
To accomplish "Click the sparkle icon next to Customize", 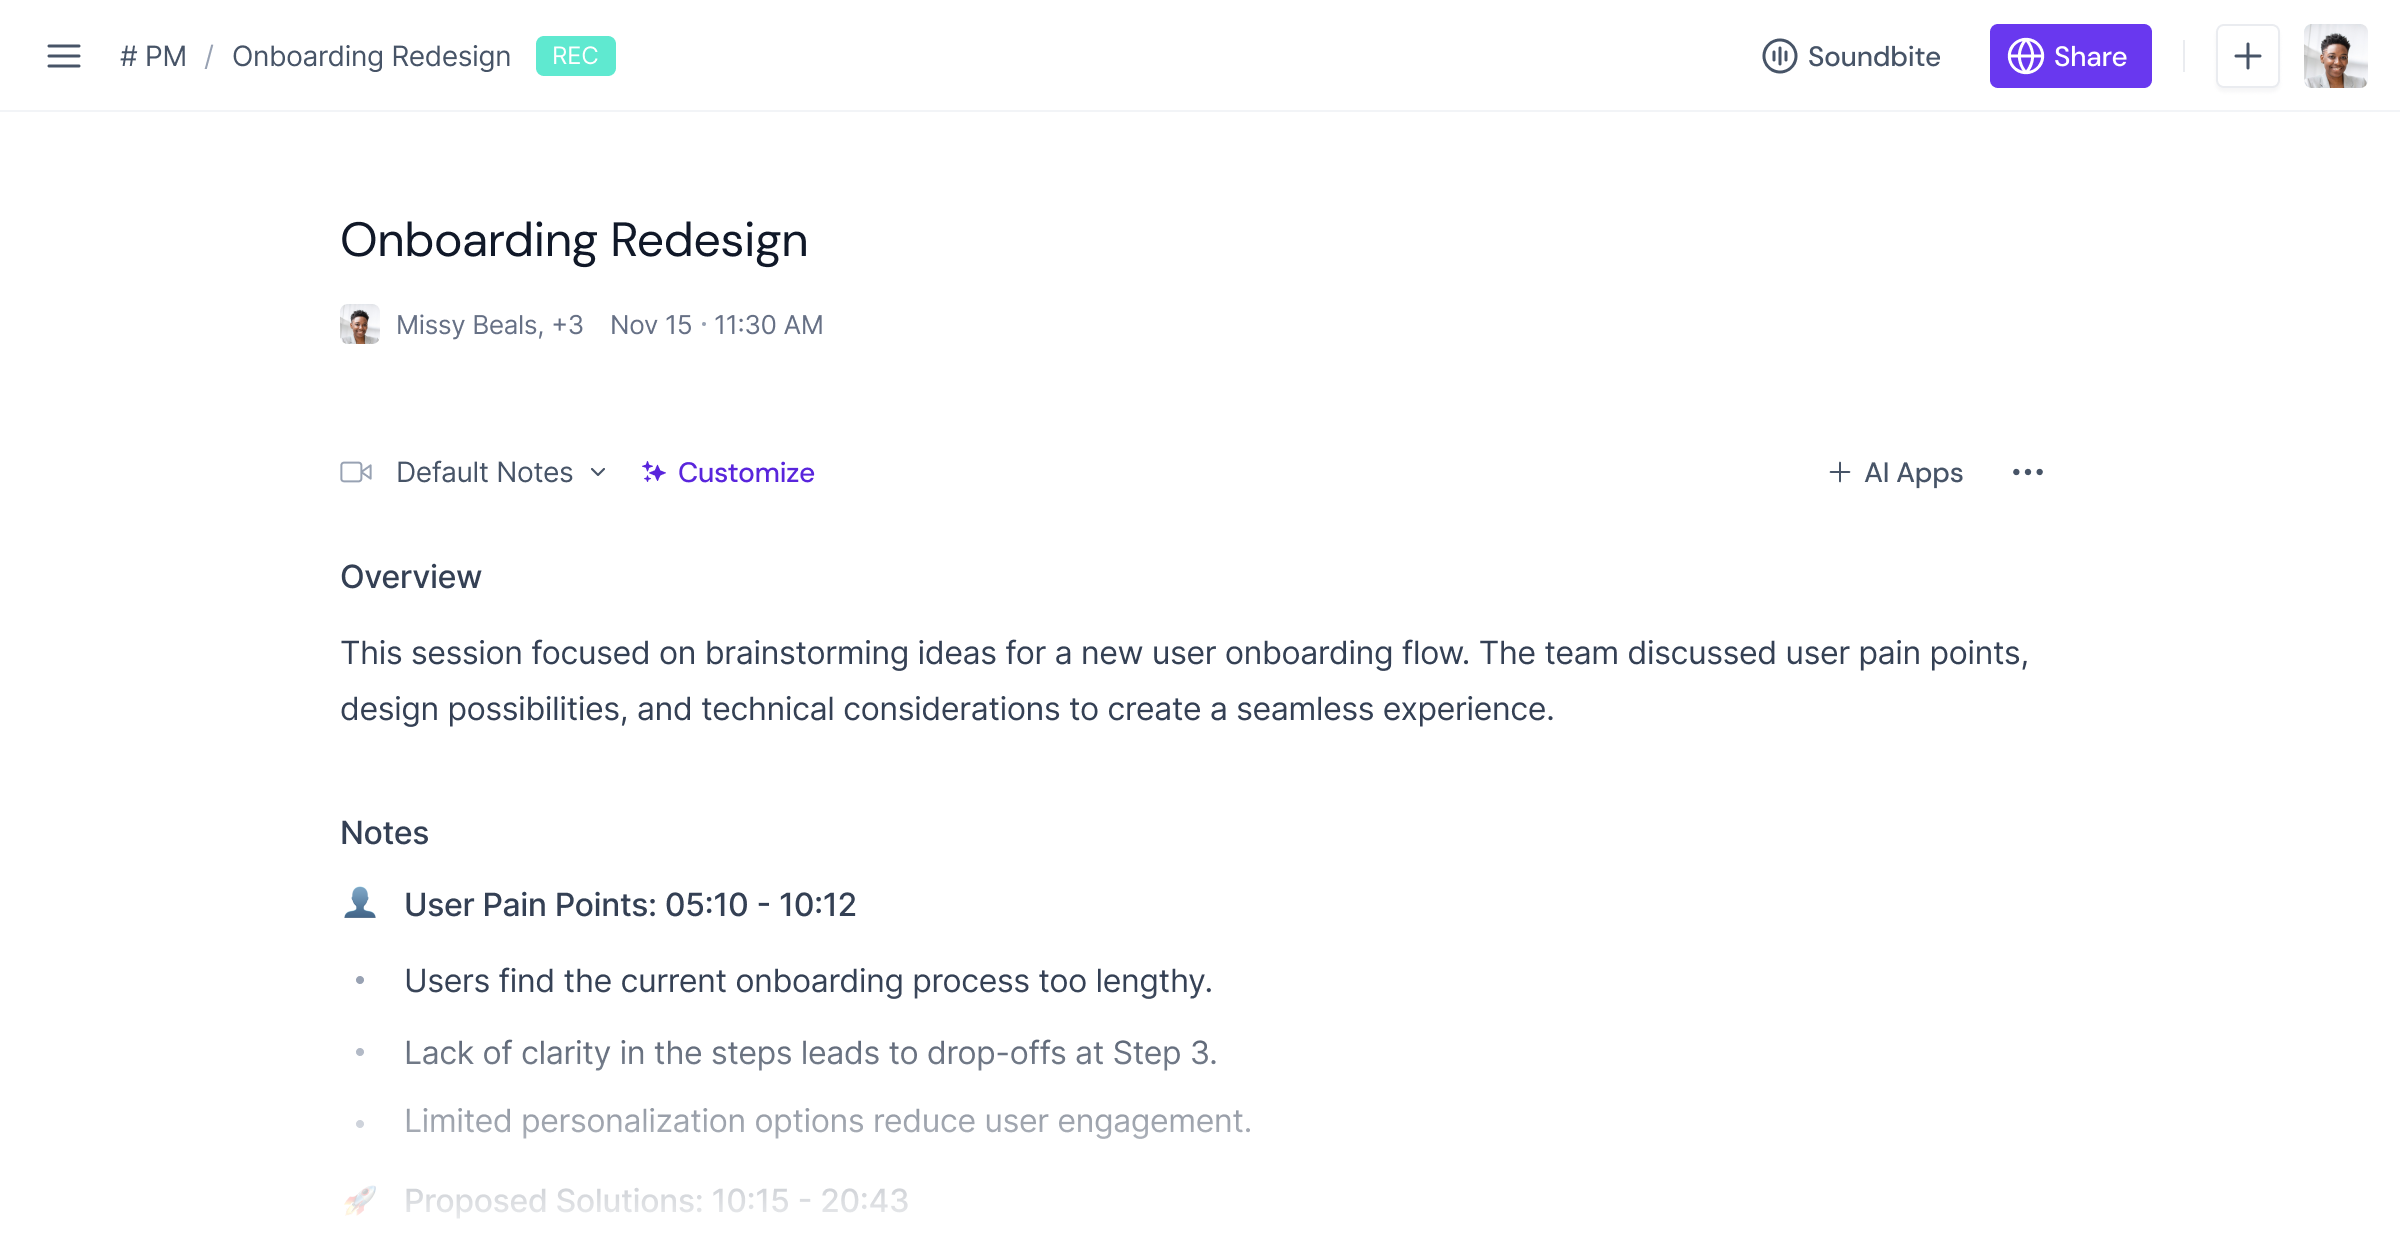I will point(653,472).
